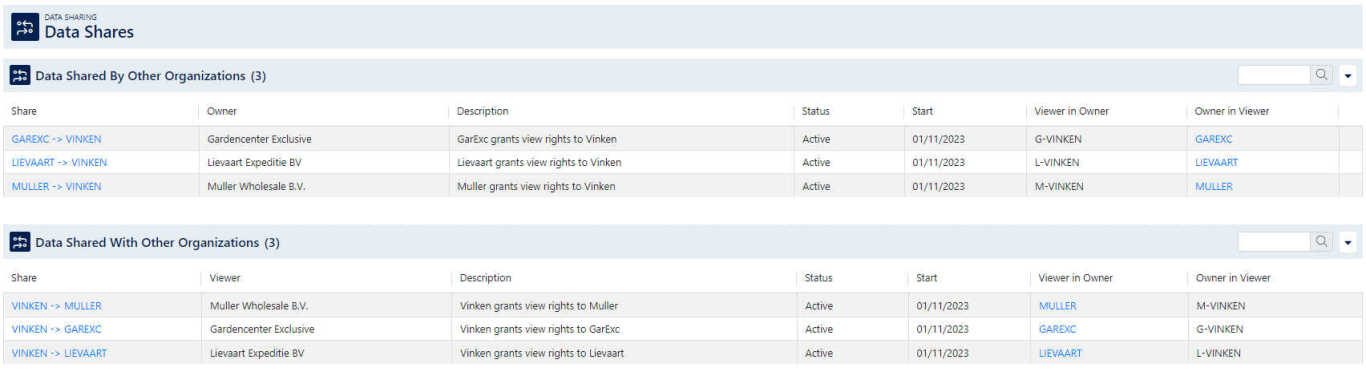Image resolution: width=1366 pixels, height=371 pixels.
Task: Click the Data Shares header icon
Action: 25,26
